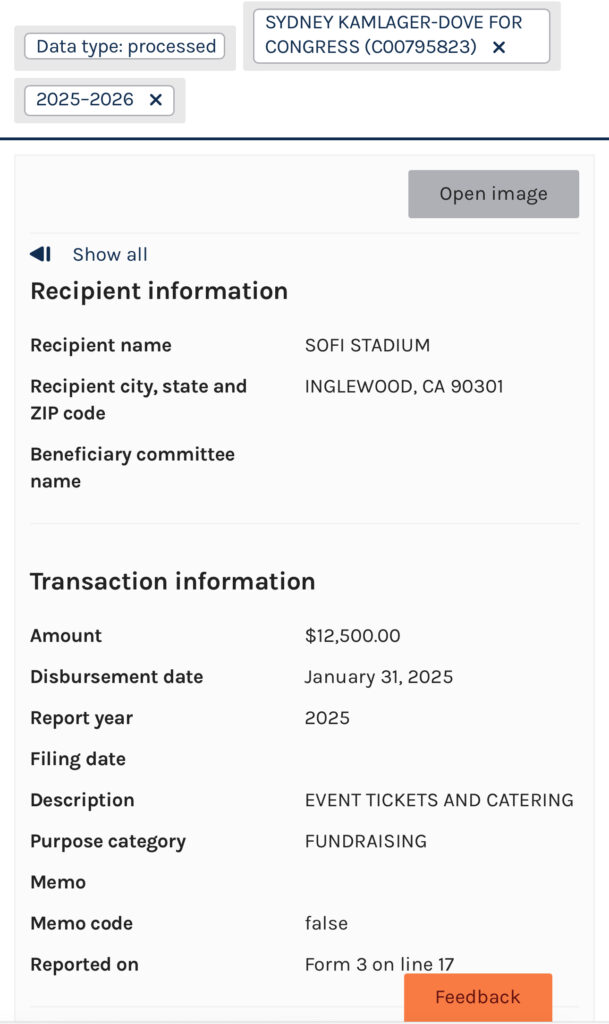Click the Transaction information heading
Screen dimensions: 609x1024
172,581
